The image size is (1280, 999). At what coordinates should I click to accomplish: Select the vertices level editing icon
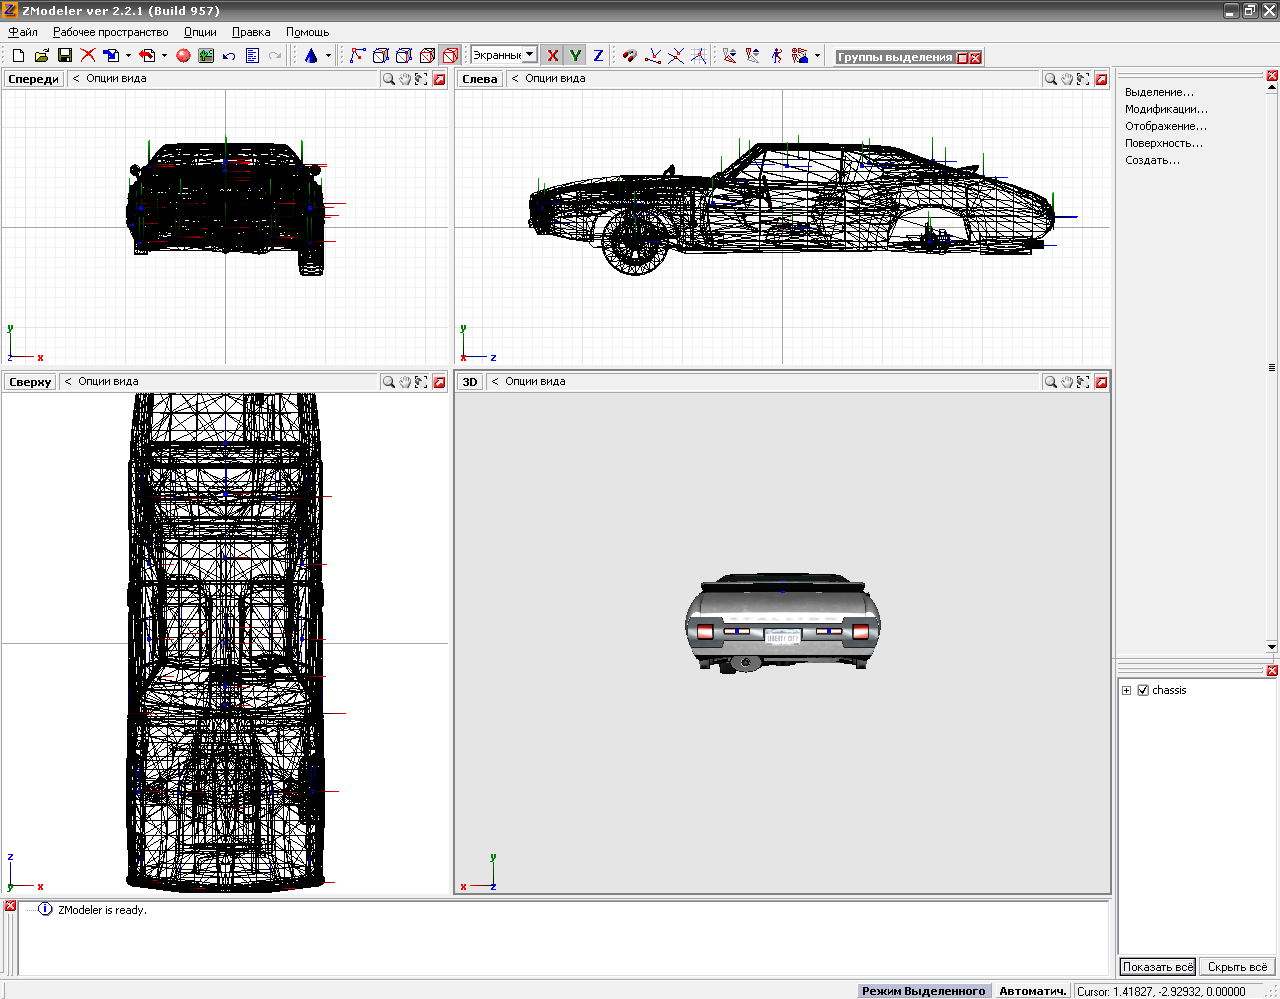[357, 56]
